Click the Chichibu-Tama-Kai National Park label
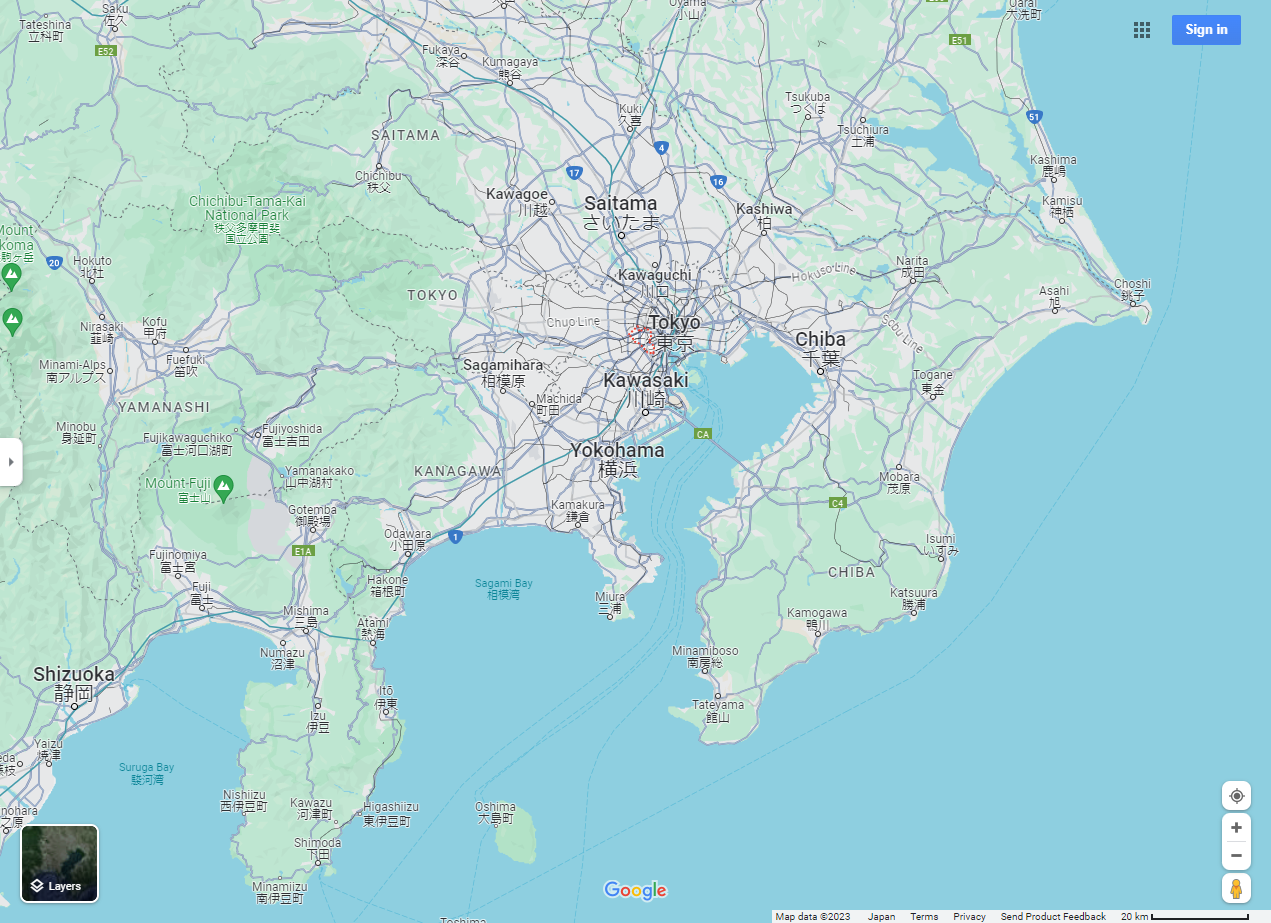Viewport: 1271px width, 923px height. [246, 208]
